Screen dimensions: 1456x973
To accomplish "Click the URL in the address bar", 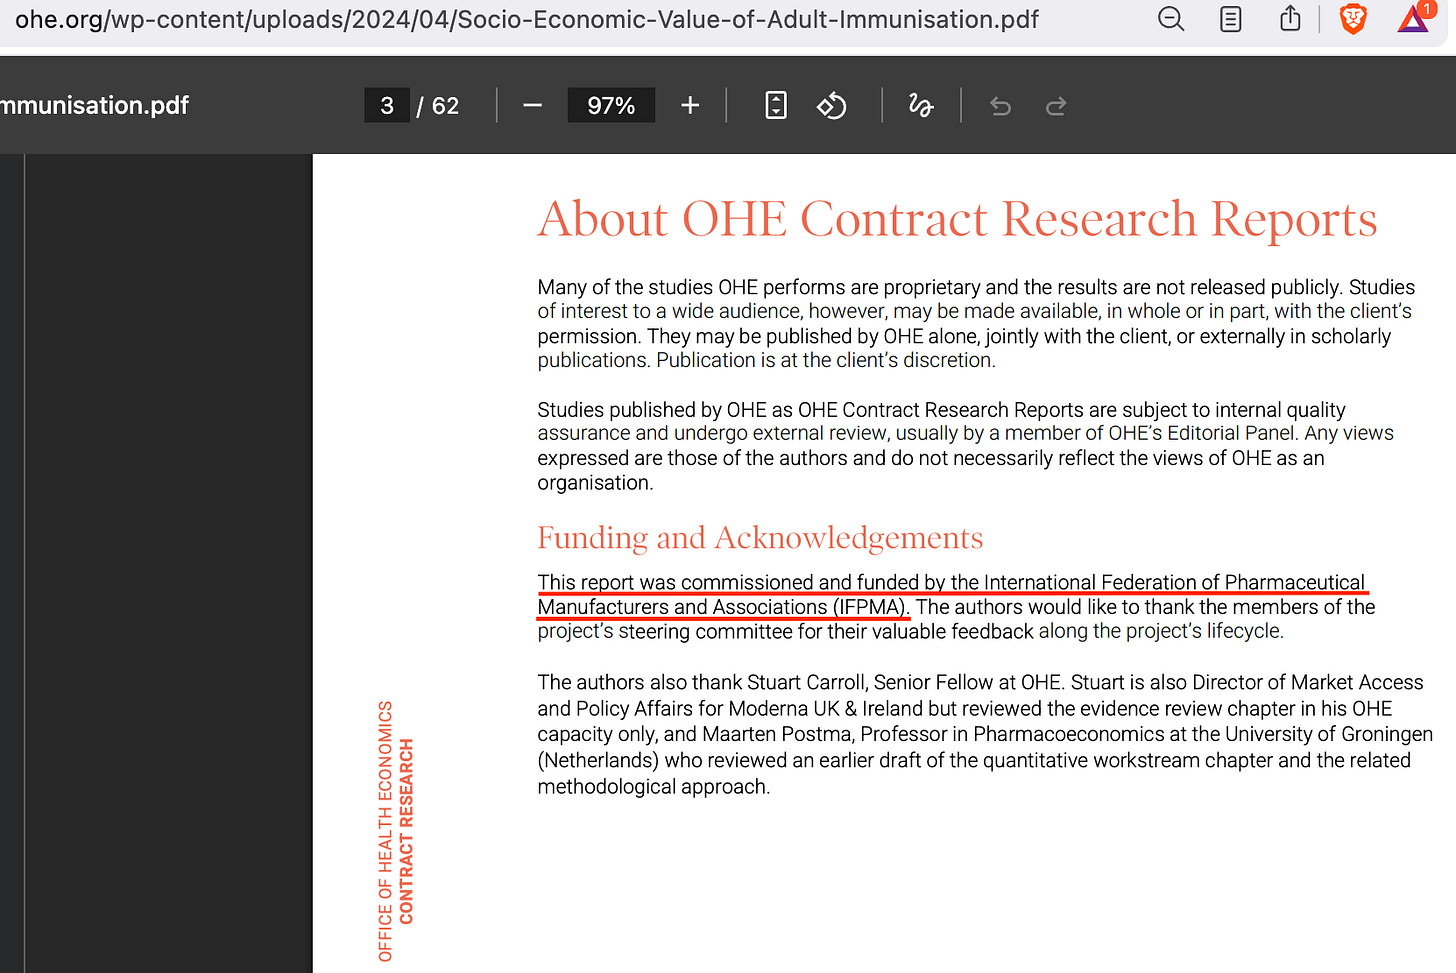I will 527,19.
